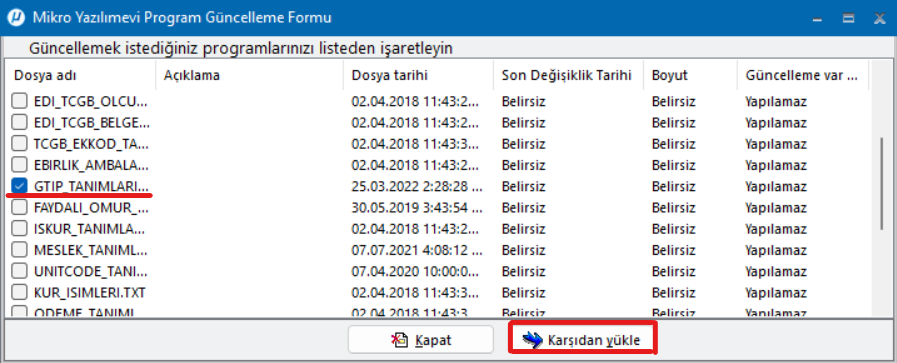Tick the TCGB_EKKOD_TA checkbox

[19, 144]
